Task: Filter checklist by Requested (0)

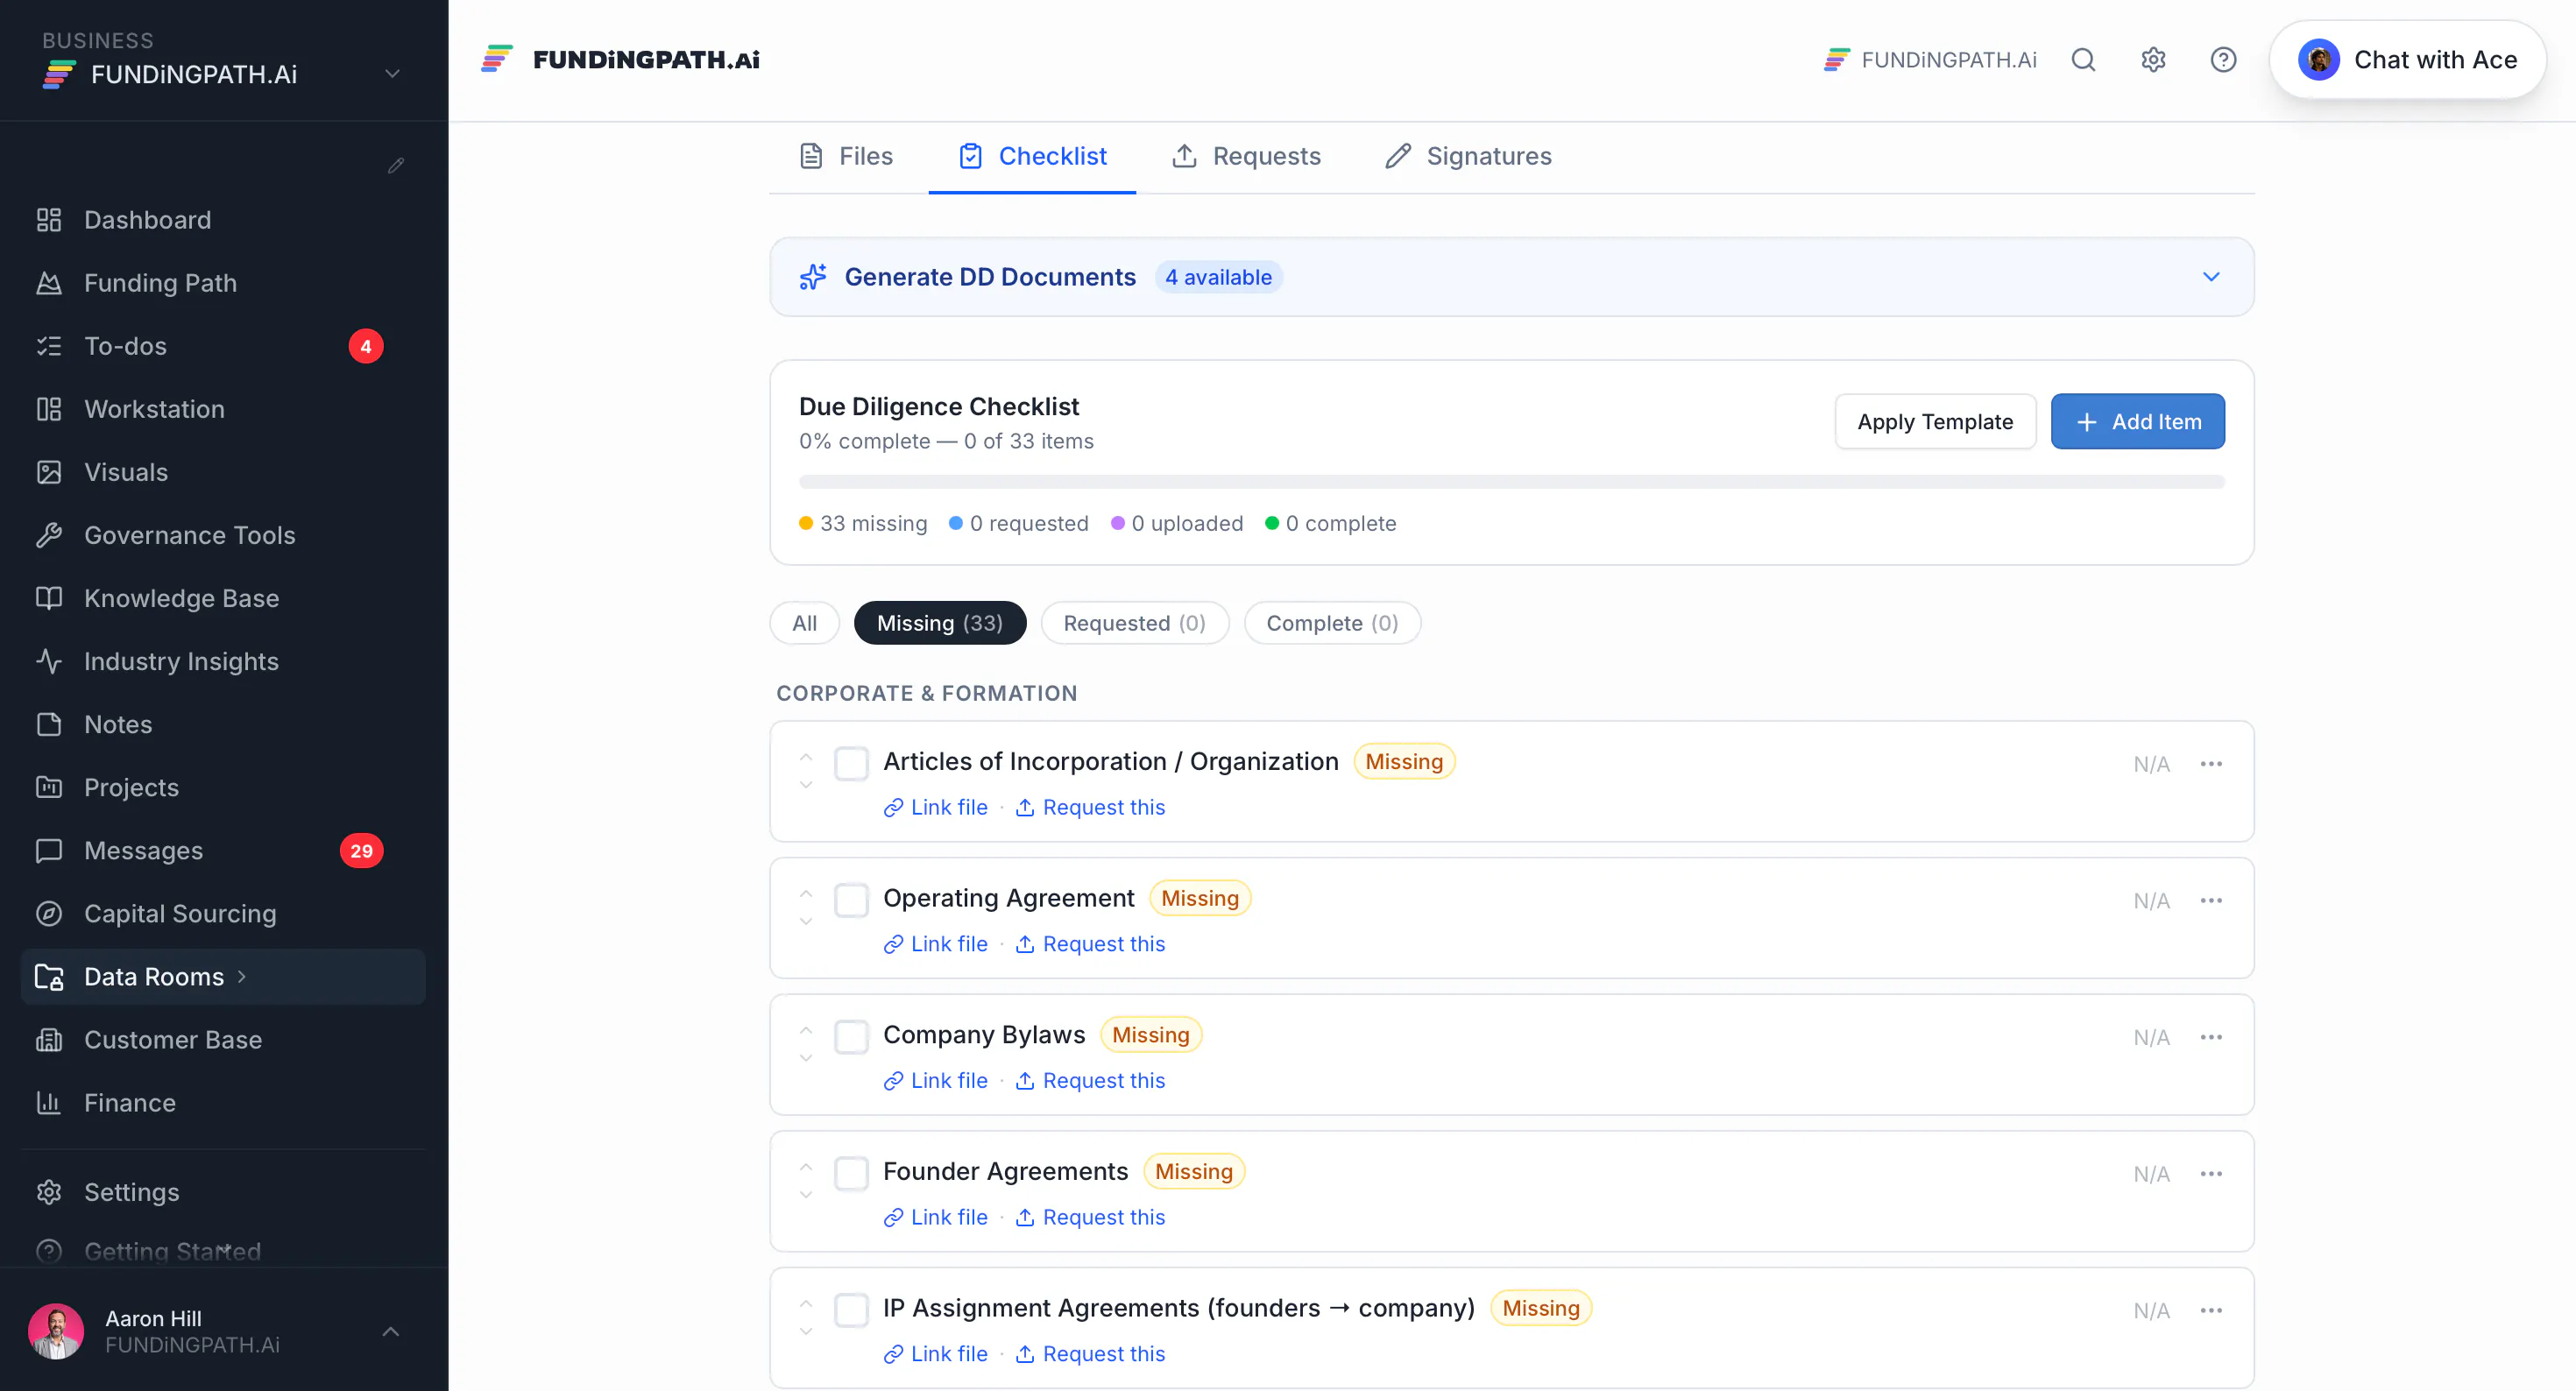Action: [1134, 623]
